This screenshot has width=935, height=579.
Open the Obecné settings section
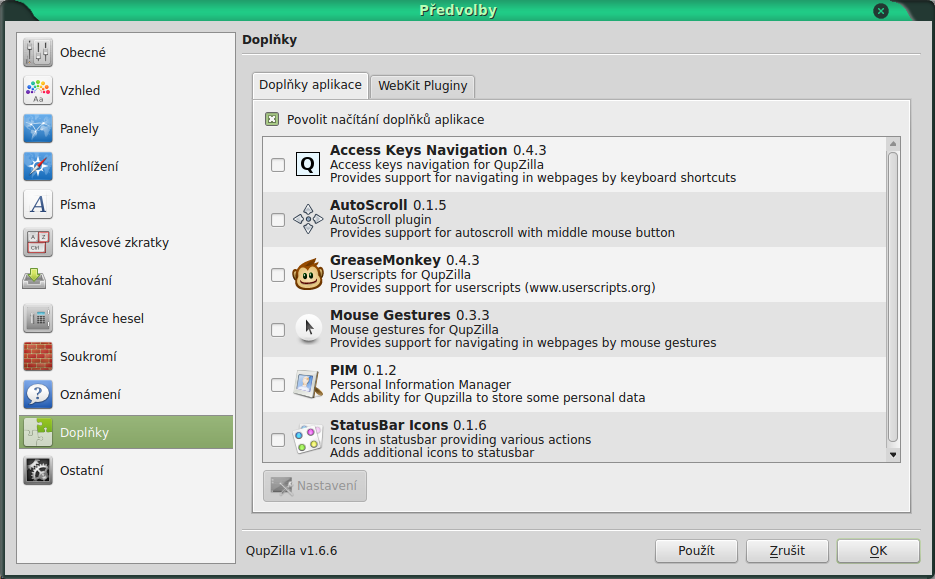pos(126,52)
